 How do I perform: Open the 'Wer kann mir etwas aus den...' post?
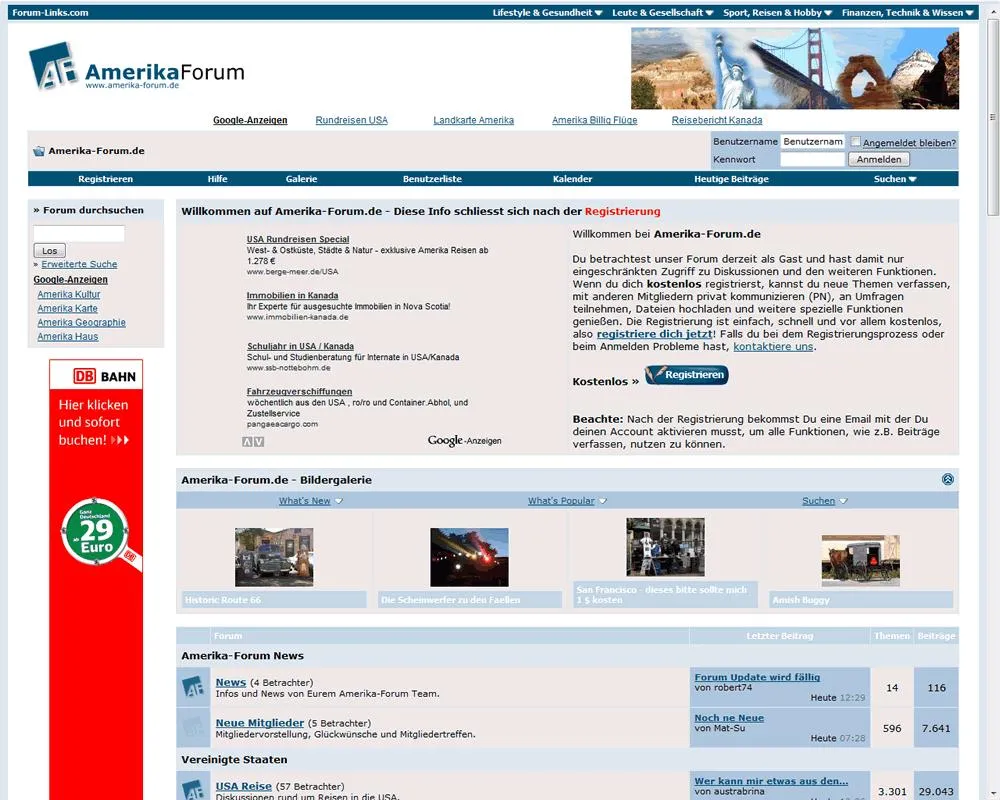click(x=771, y=781)
